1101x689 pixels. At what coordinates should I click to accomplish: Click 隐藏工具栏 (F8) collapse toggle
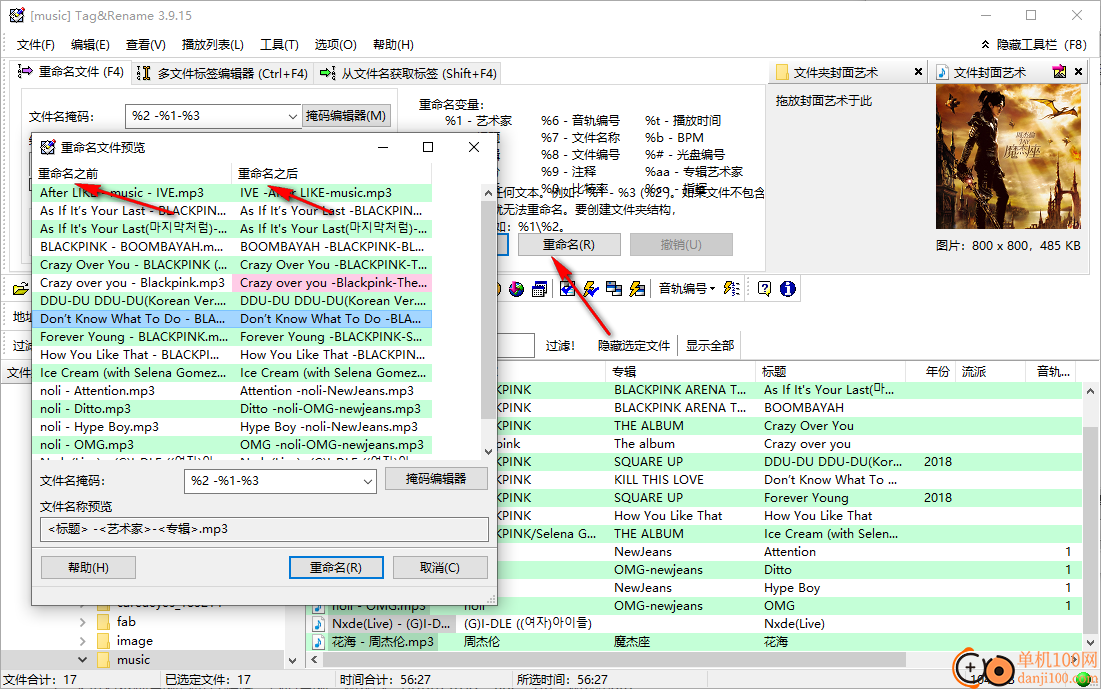pyautogui.click(x=1034, y=45)
